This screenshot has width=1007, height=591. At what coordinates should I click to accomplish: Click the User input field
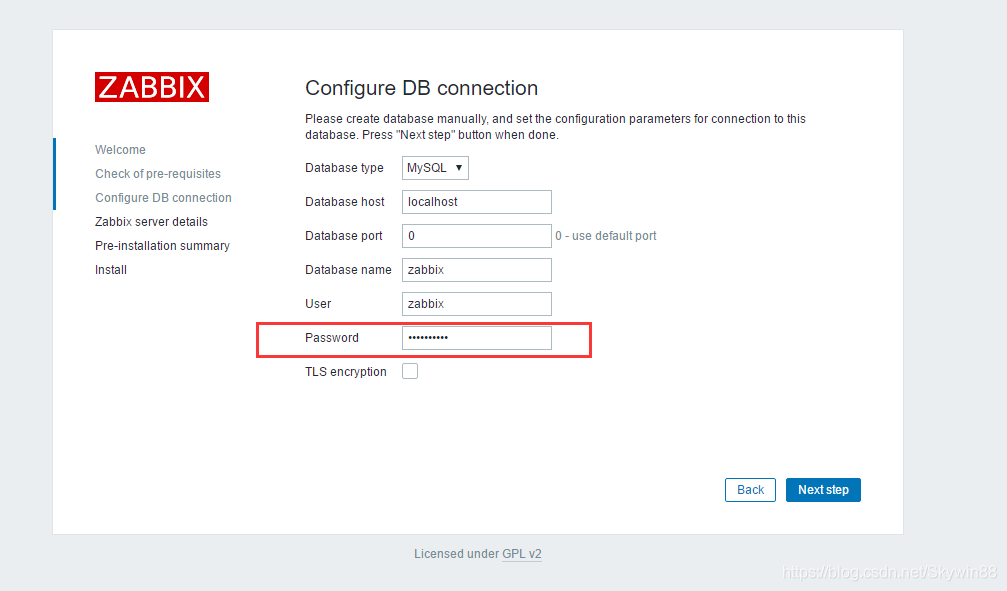[x=477, y=304]
